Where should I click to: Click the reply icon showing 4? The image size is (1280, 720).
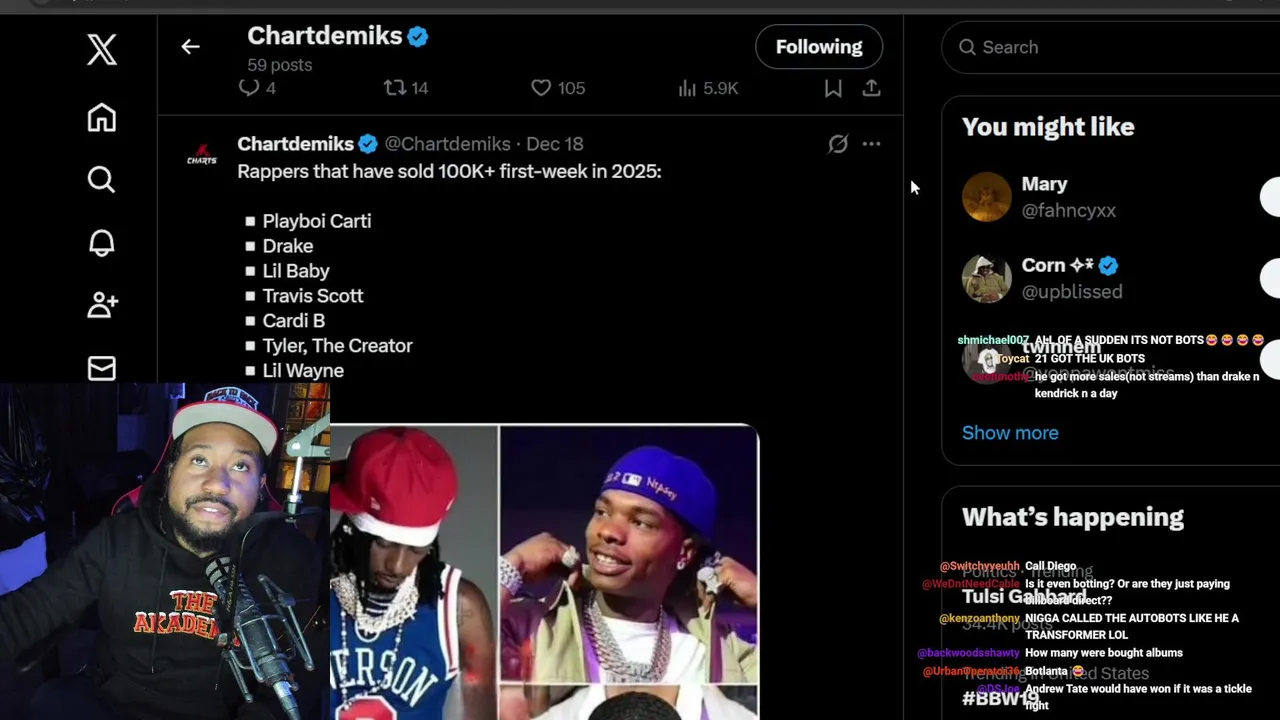point(250,88)
